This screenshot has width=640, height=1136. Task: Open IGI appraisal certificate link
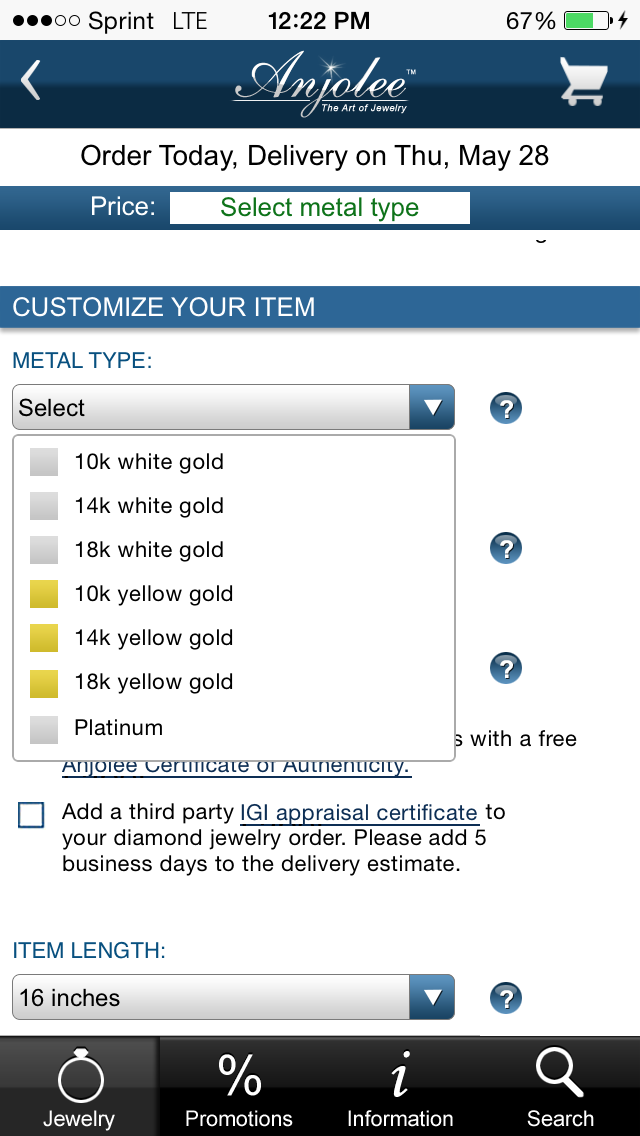pos(359,813)
